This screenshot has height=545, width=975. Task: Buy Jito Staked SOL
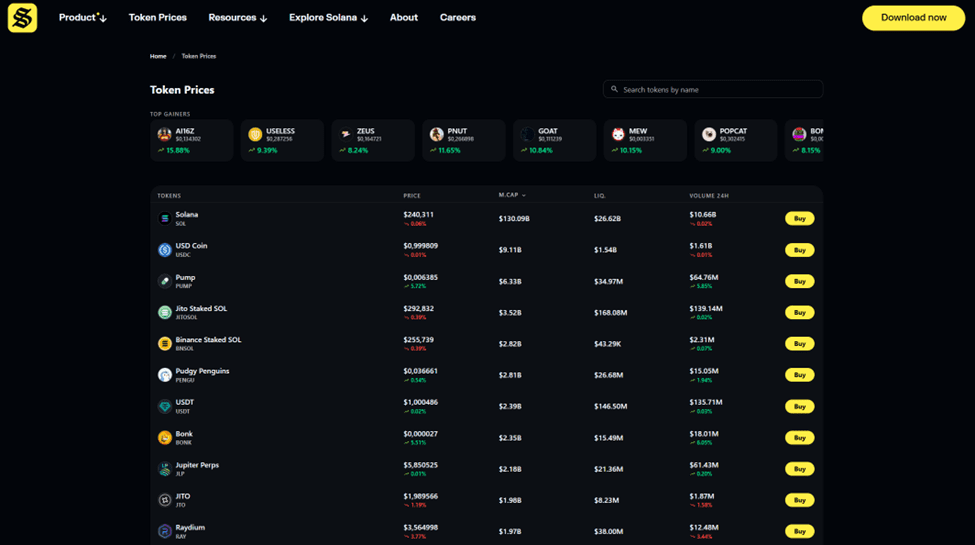pos(800,312)
